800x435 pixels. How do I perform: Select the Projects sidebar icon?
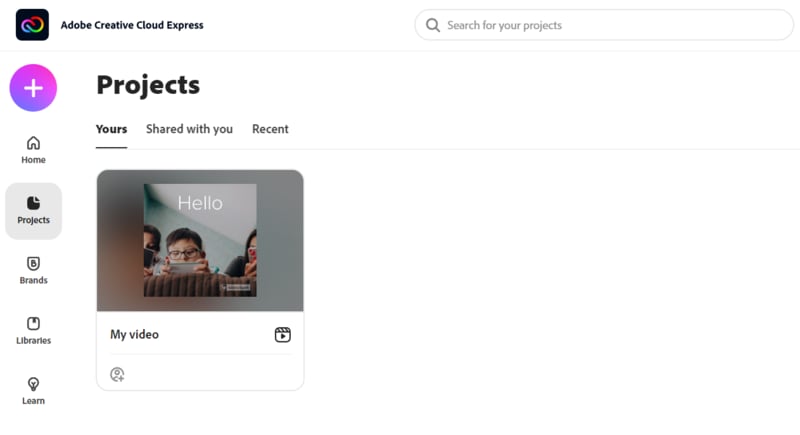(x=33, y=203)
